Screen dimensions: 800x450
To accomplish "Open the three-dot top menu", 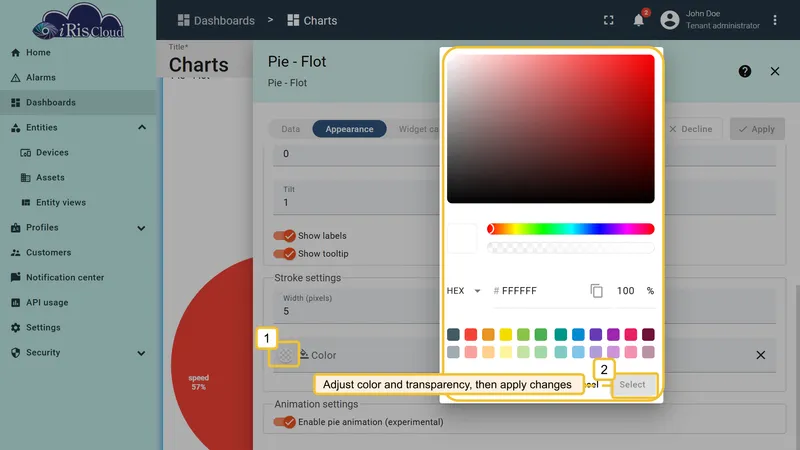I will pos(774,20).
